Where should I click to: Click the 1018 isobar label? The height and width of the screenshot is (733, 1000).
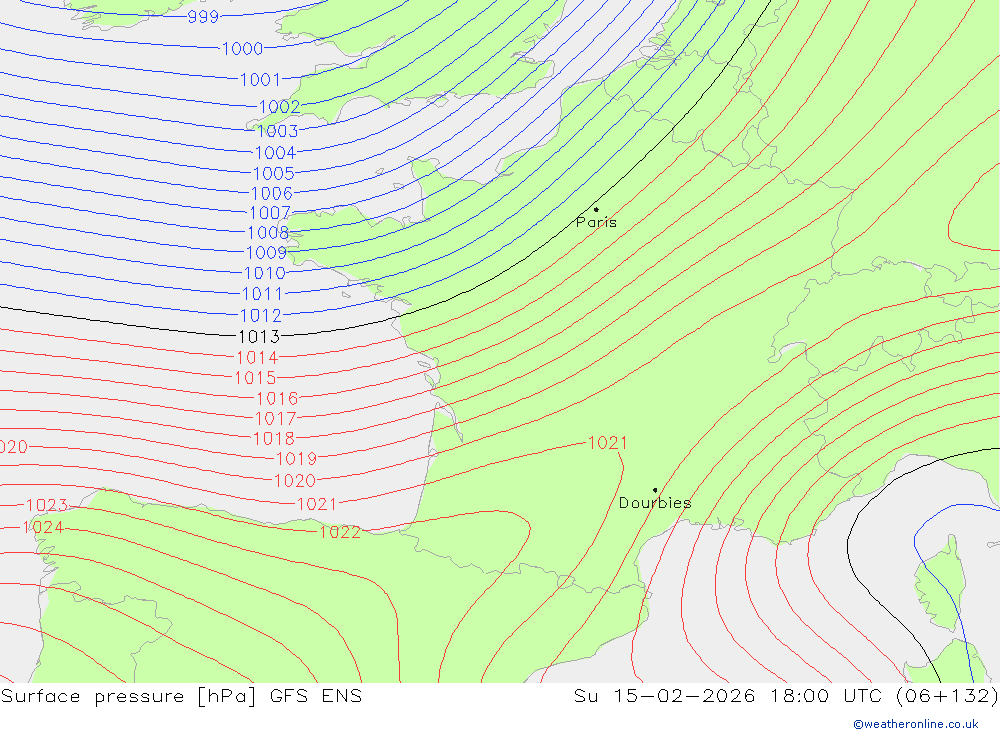[x=274, y=439]
